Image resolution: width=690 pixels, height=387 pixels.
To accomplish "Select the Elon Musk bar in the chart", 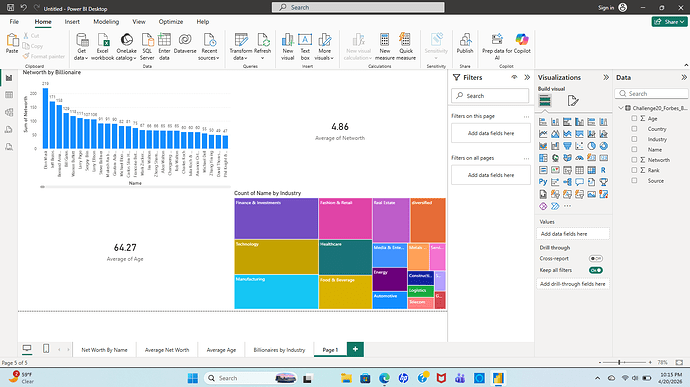I will (x=45, y=118).
